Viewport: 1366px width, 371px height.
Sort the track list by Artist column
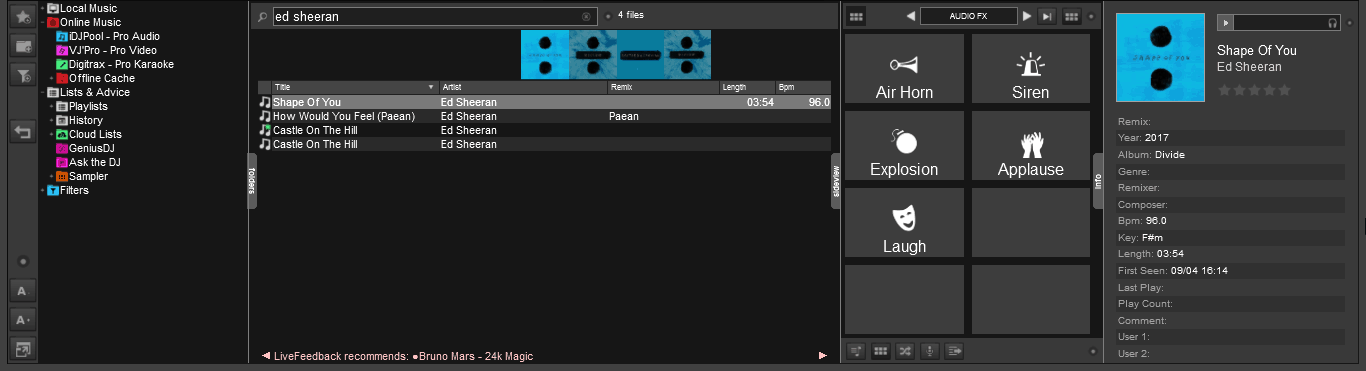[522, 88]
